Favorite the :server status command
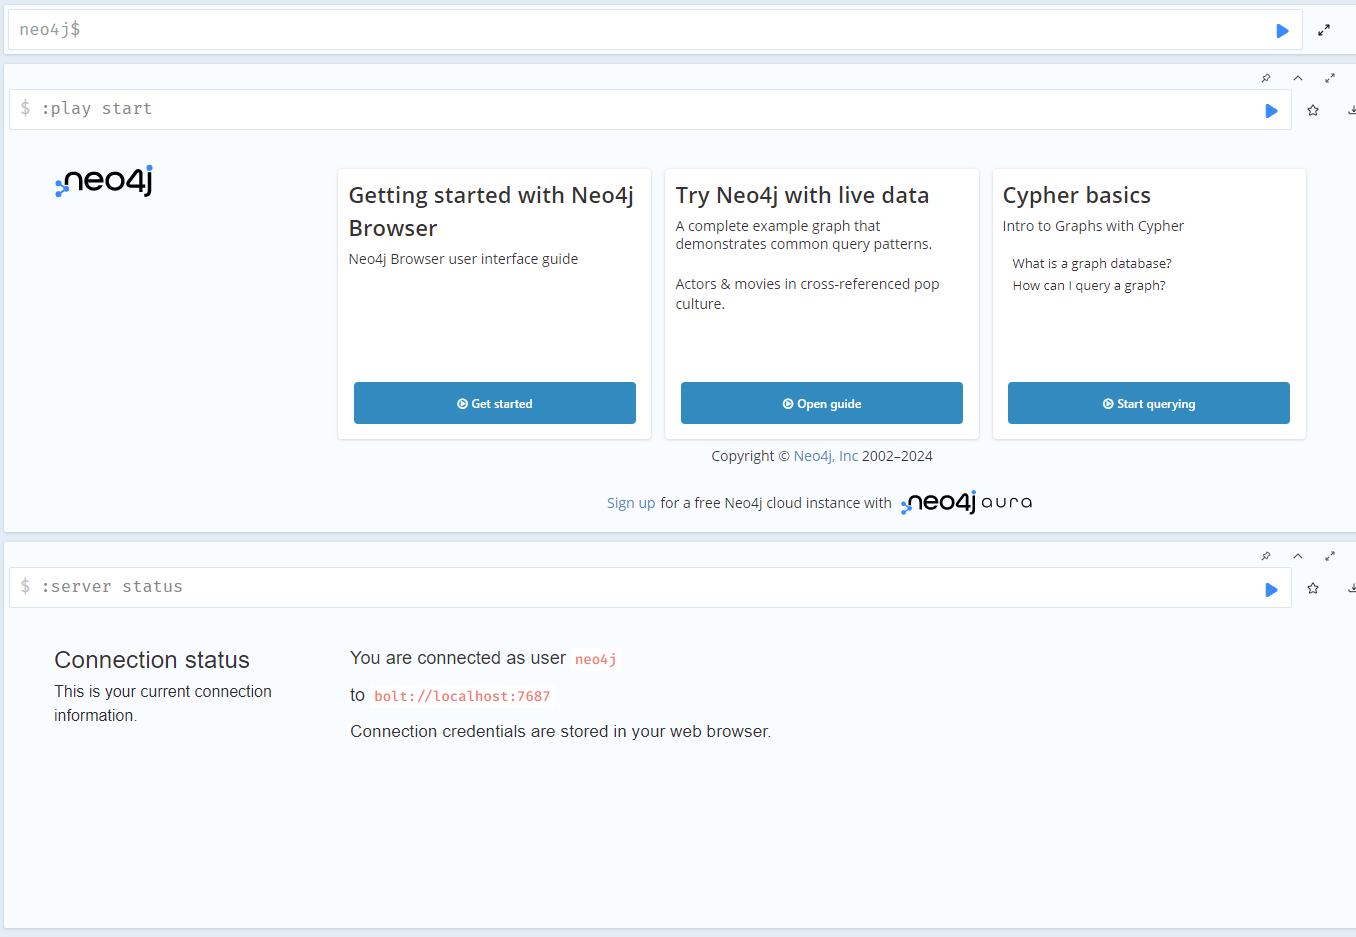1356x937 pixels. tap(1313, 589)
